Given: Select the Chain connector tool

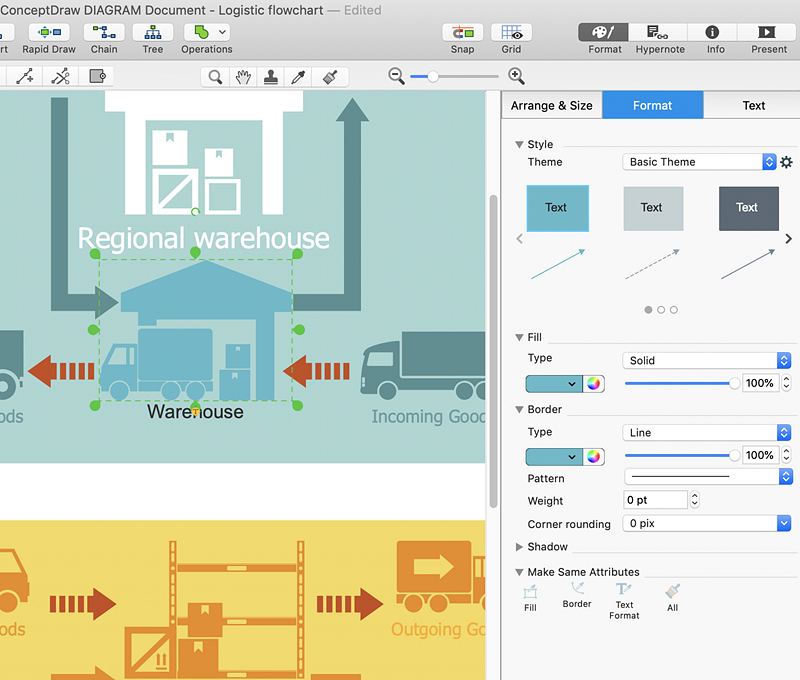Looking at the screenshot, I should click(104, 33).
